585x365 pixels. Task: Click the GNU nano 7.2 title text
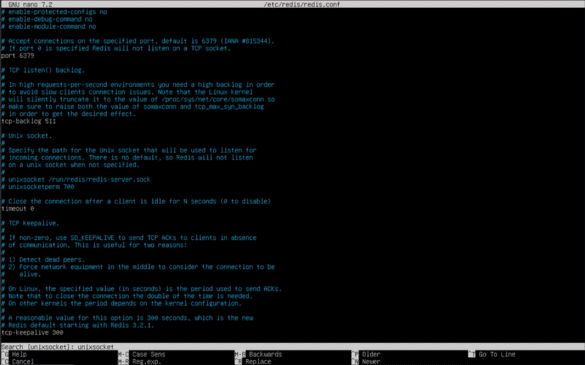[30, 4]
